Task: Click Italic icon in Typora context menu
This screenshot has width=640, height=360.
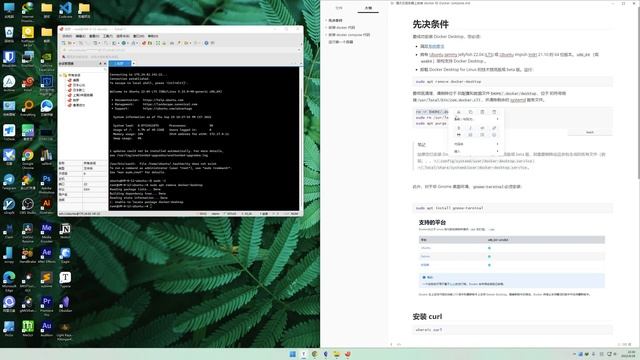Action: [470, 128]
